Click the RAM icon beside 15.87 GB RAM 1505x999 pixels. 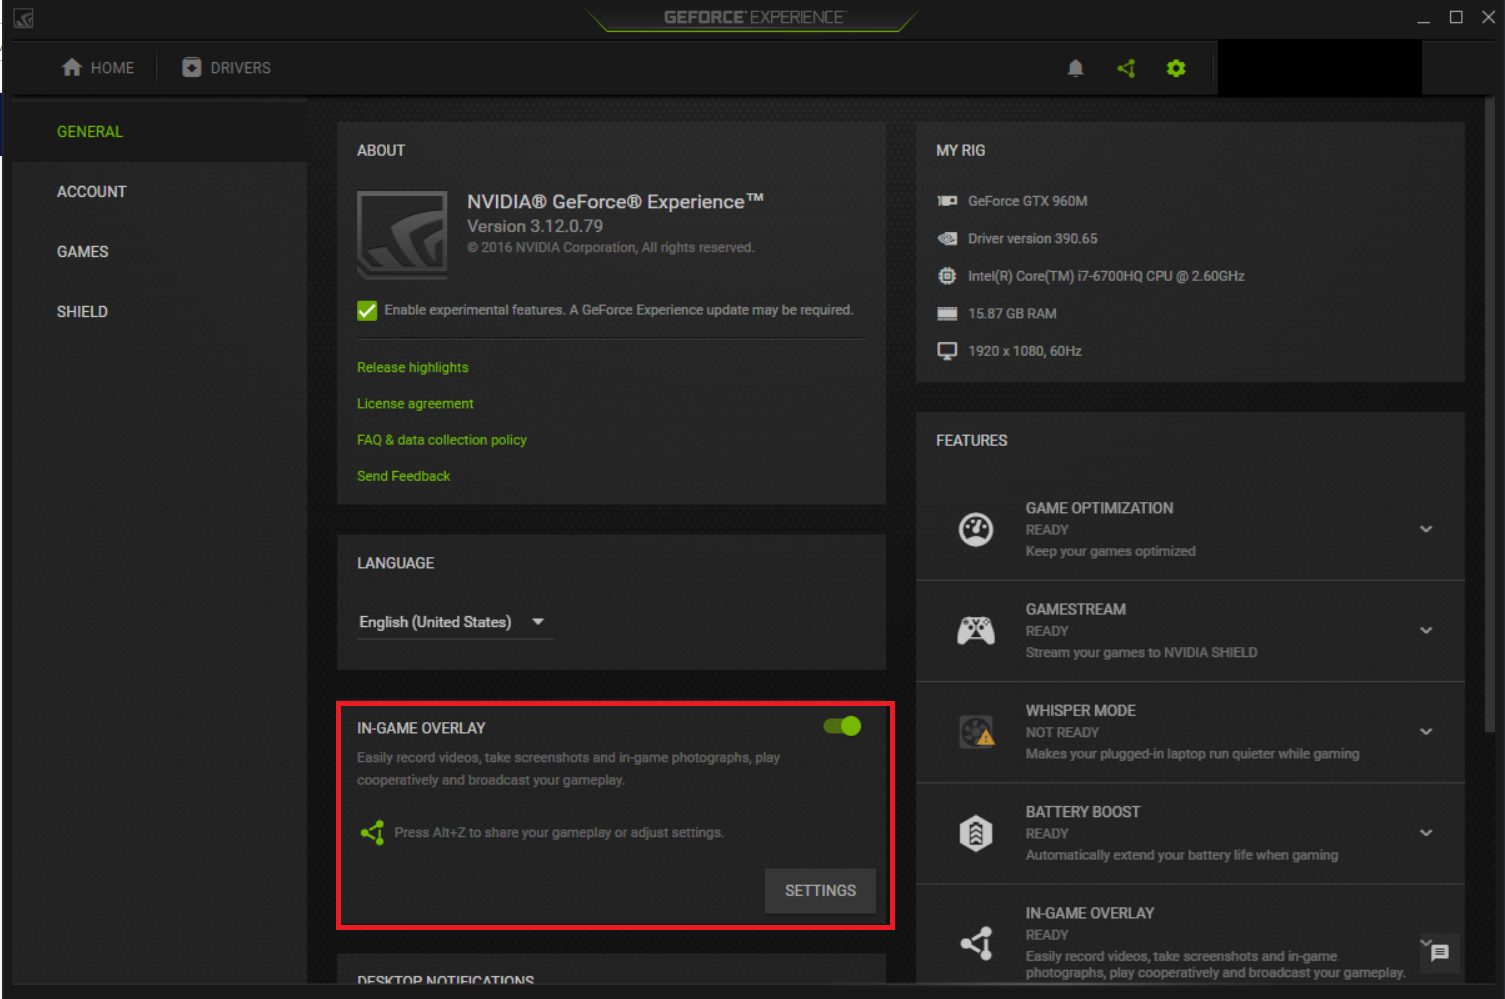[x=947, y=313]
